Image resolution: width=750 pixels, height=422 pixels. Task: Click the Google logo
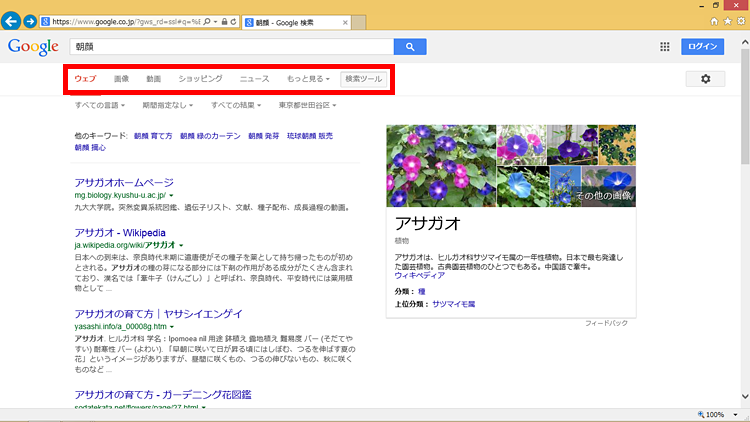[32, 46]
